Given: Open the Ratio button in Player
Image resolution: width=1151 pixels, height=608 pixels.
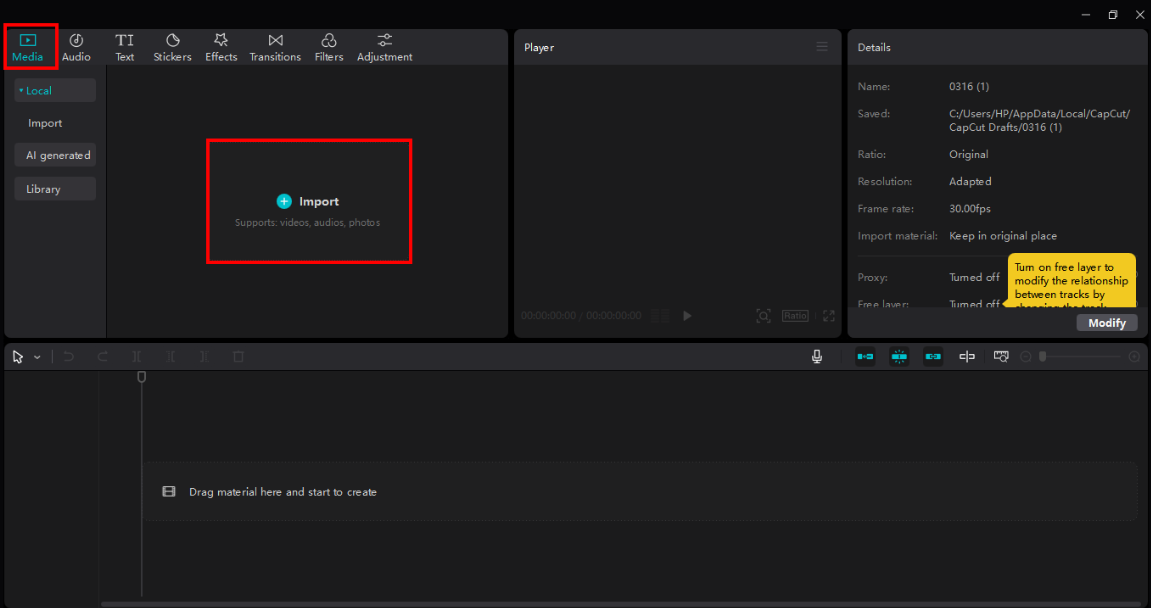Looking at the screenshot, I should (x=795, y=316).
